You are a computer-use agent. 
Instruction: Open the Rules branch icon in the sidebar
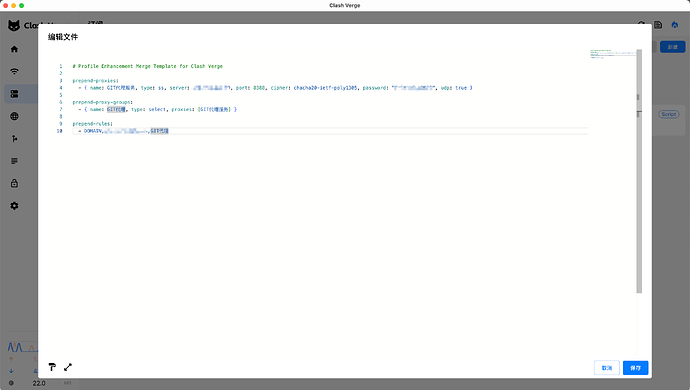[15, 139]
